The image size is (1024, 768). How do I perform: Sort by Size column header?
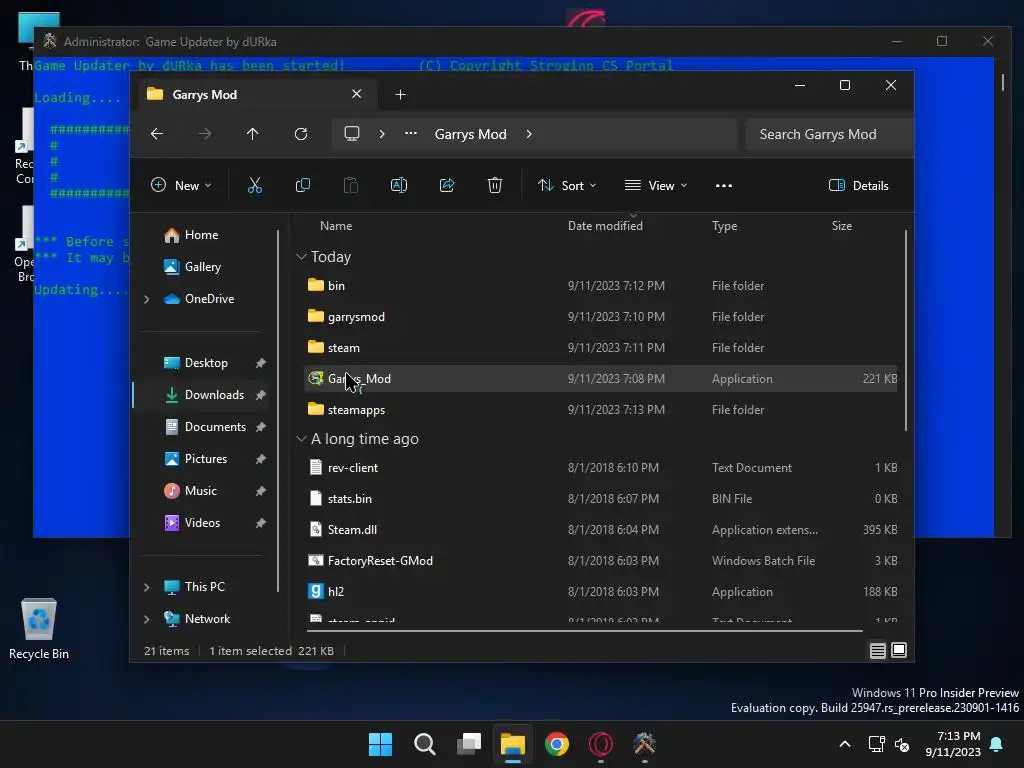click(x=841, y=226)
